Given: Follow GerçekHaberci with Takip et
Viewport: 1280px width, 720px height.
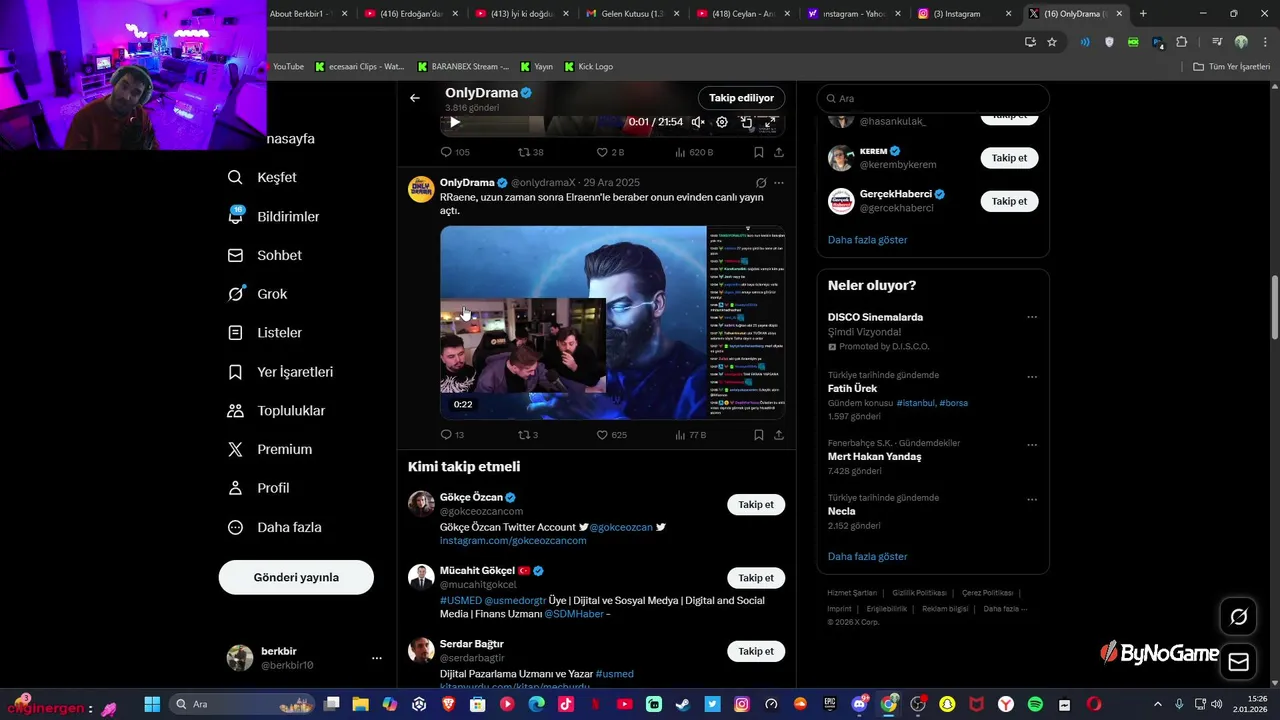Looking at the screenshot, I should pyautogui.click(x=1009, y=201).
